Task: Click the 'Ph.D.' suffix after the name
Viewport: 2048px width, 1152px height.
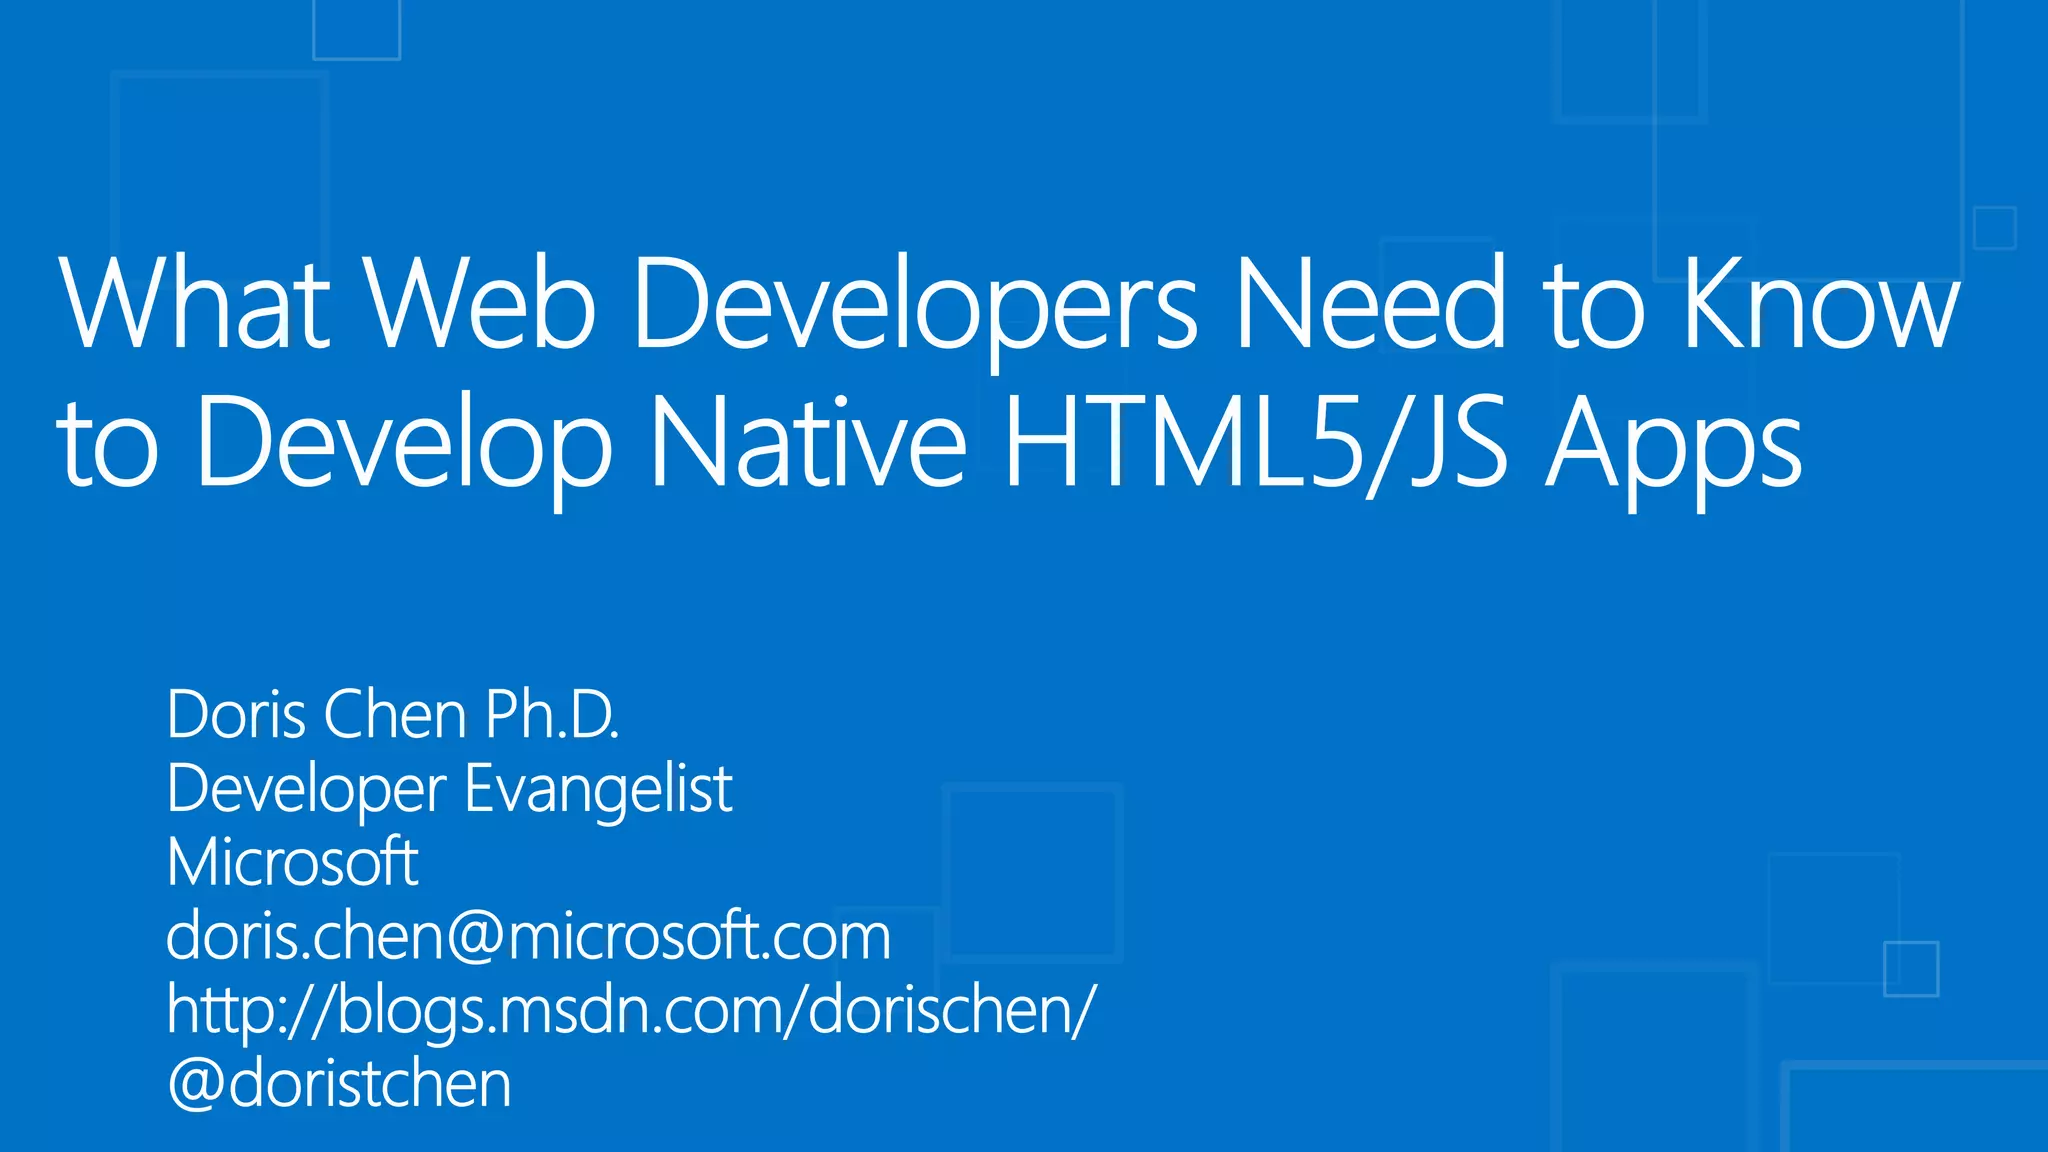Action: tap(552, 715)
